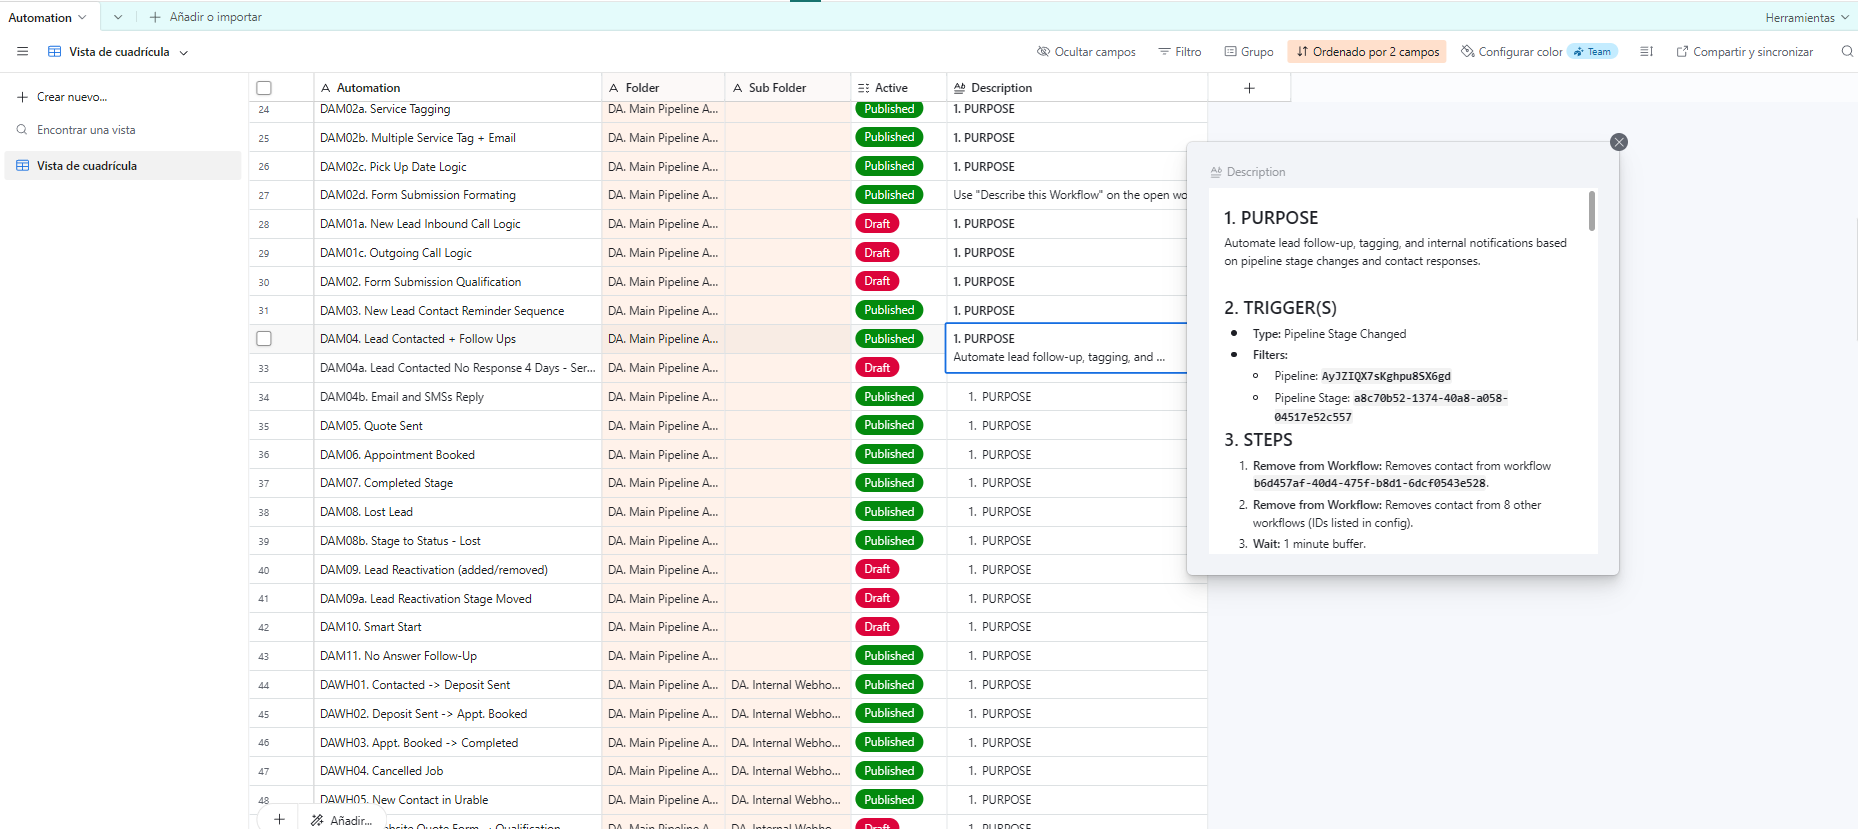Add a new field with plus icon

pyautogui.click(x=1249, y=88)
